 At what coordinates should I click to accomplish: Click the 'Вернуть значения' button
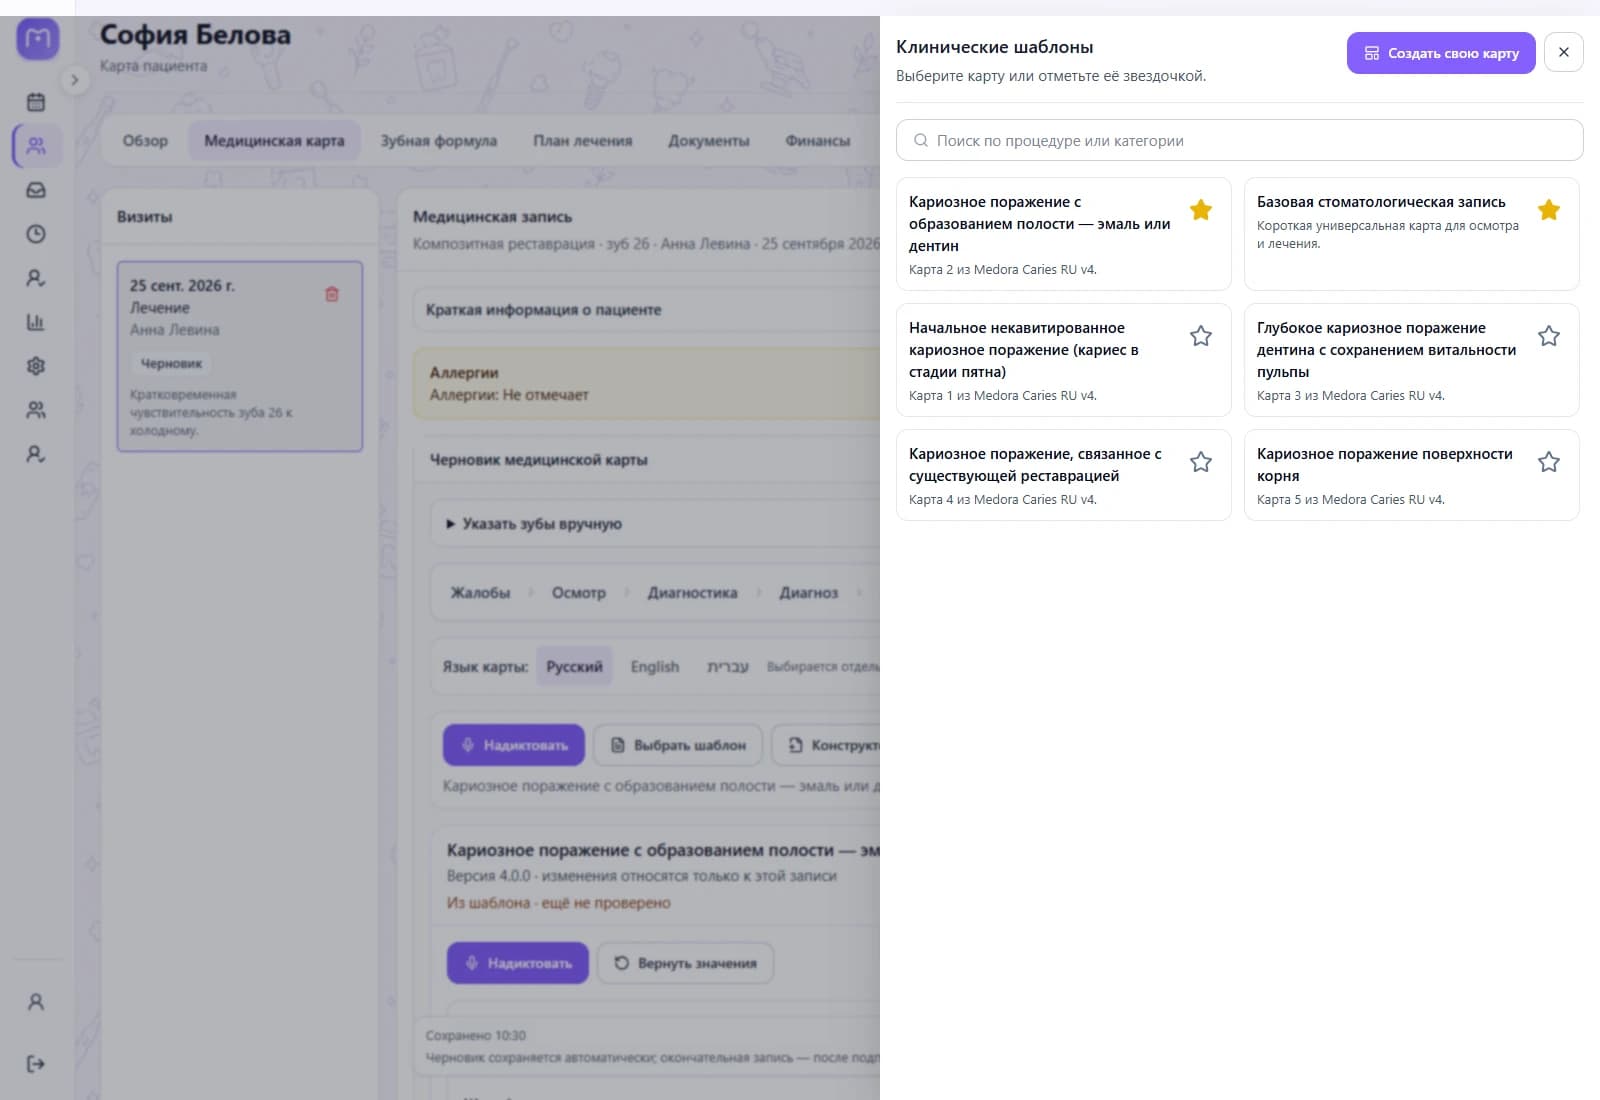685,963
